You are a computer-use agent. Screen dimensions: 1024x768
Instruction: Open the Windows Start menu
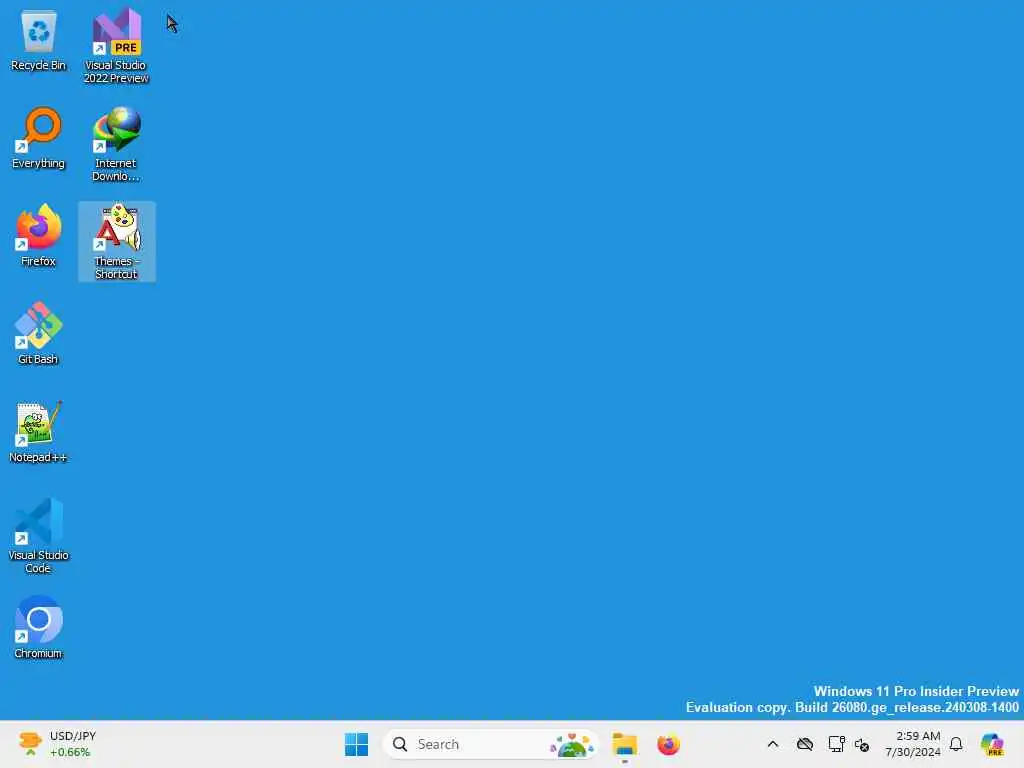click(x=357, y=744)
